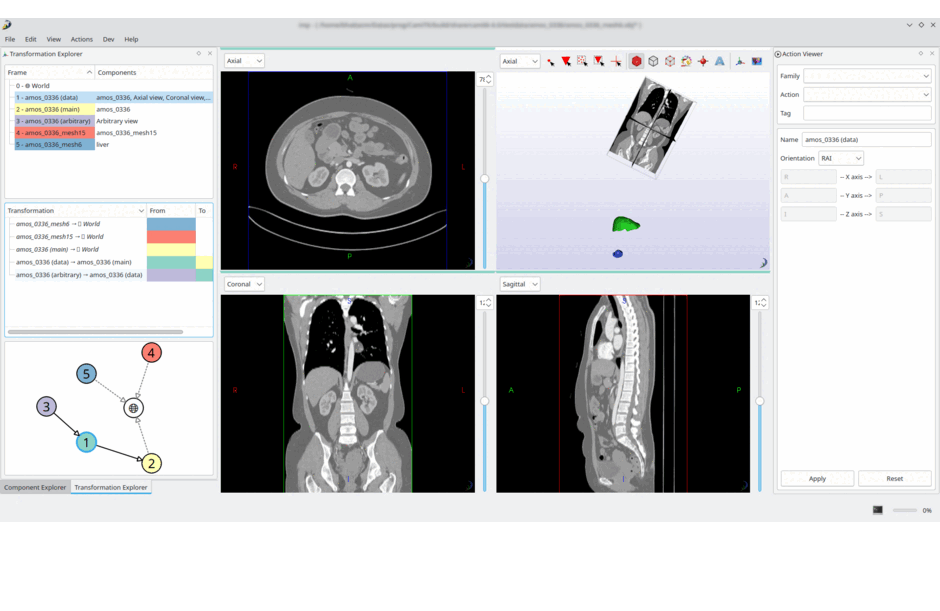Float the Action Viewer panel
The width and height of the screenshot is (940, 611).
pyautogui.click(x=921, y=54)
